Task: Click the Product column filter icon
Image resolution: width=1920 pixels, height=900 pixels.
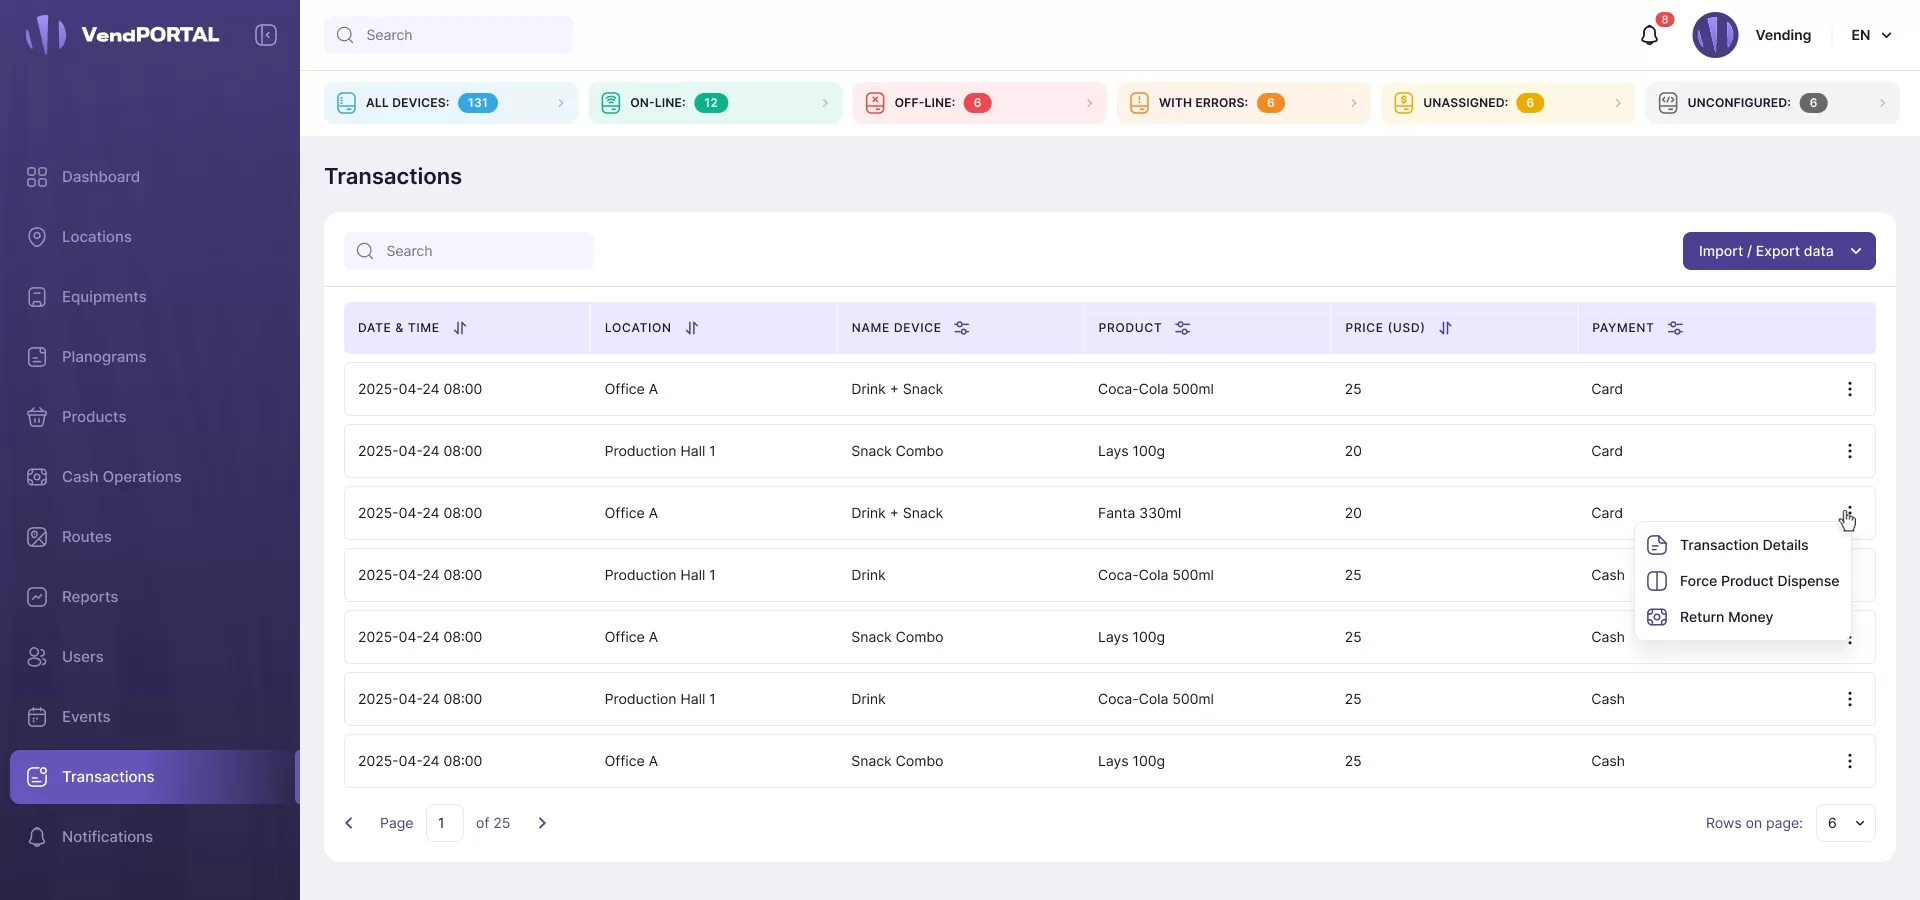Action: click(1182, 328)
